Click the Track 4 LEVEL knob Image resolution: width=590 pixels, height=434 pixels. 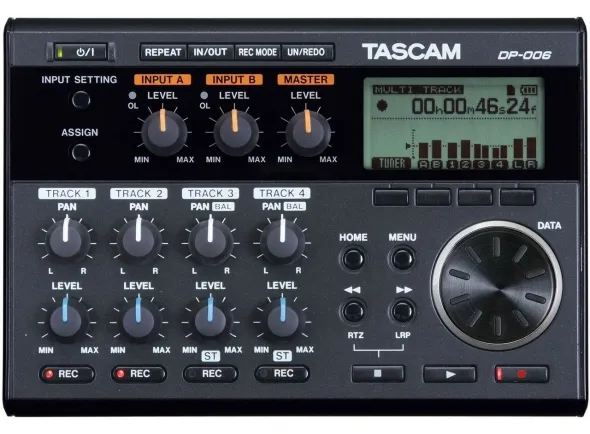point(282,321)
